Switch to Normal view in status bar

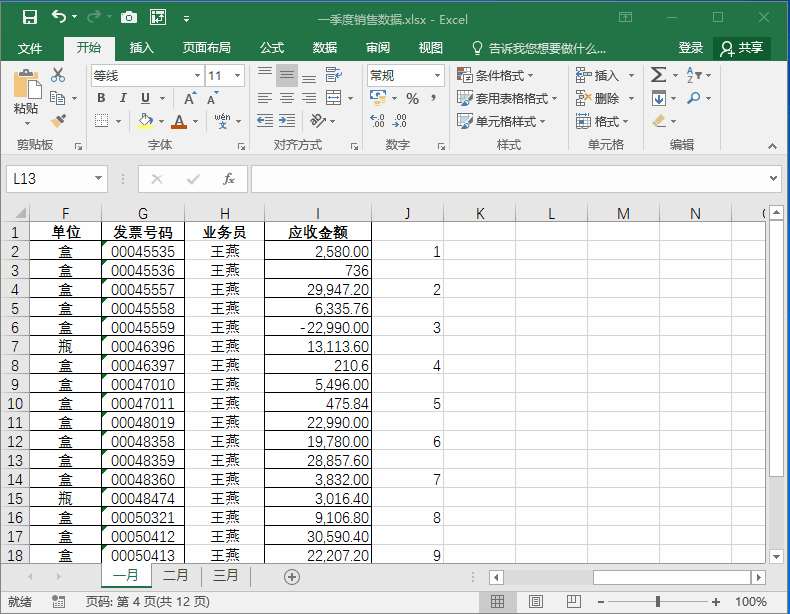tap(497, 601)
